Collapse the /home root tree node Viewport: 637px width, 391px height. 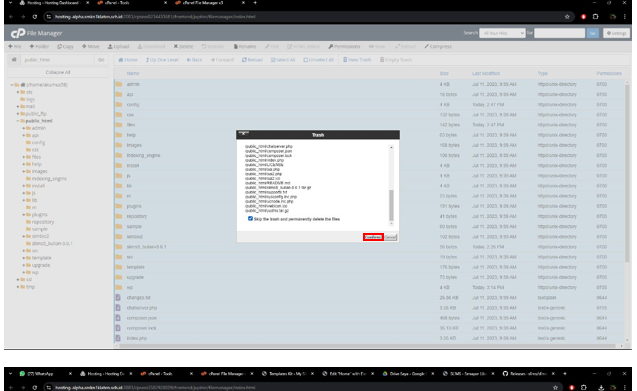(x=12, y=85)
